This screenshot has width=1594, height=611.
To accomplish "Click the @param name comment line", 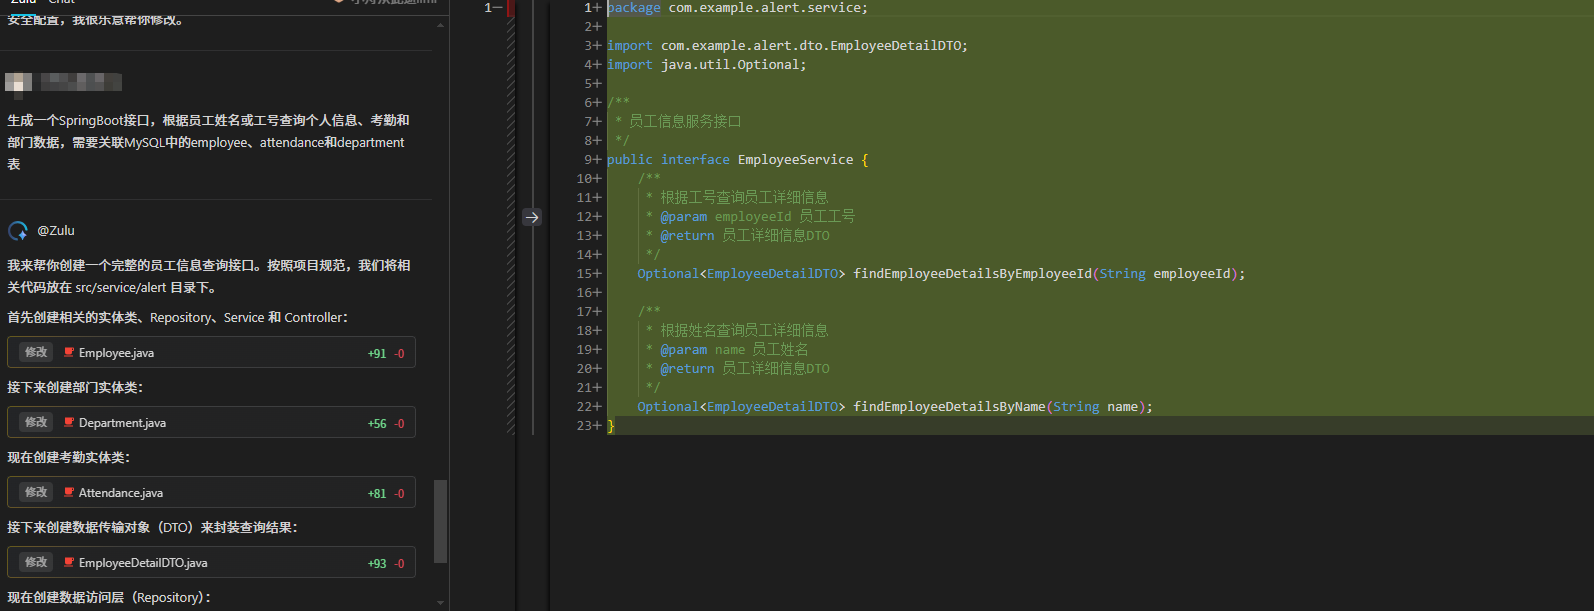I will coord(727,350).
